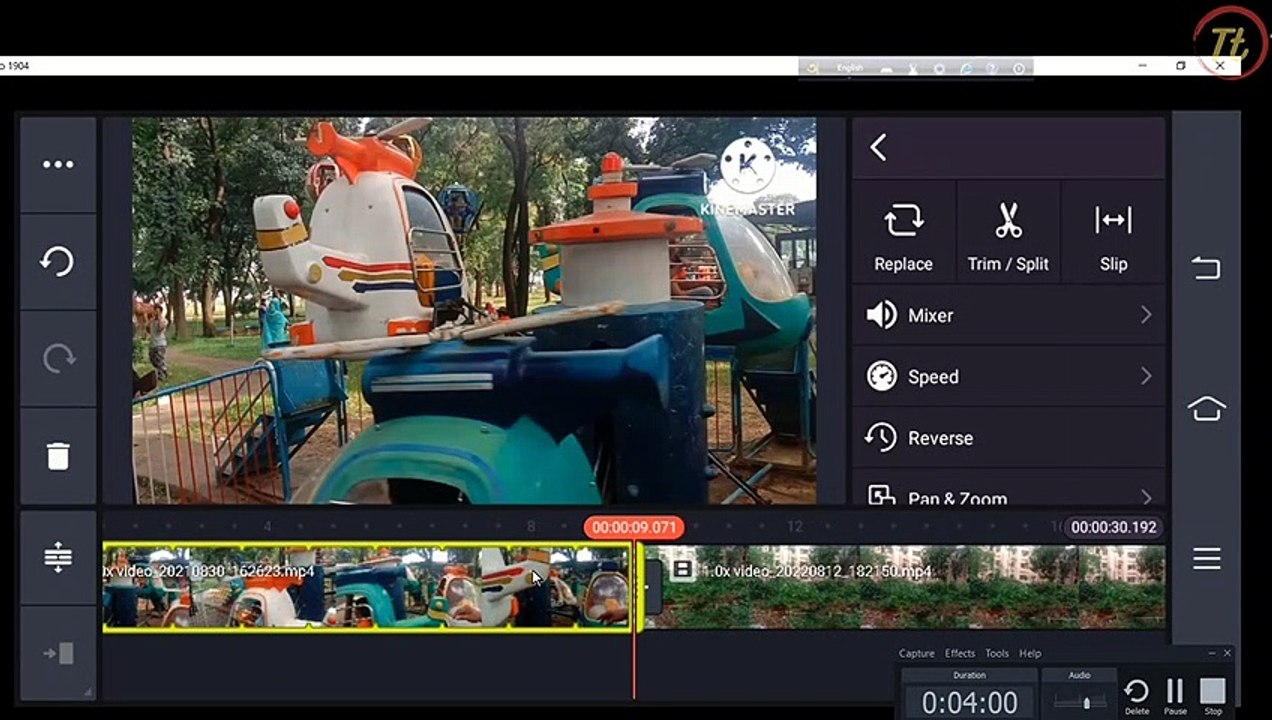
Task: Tap the emulator home navigation icon
Action: point(1206,408)
